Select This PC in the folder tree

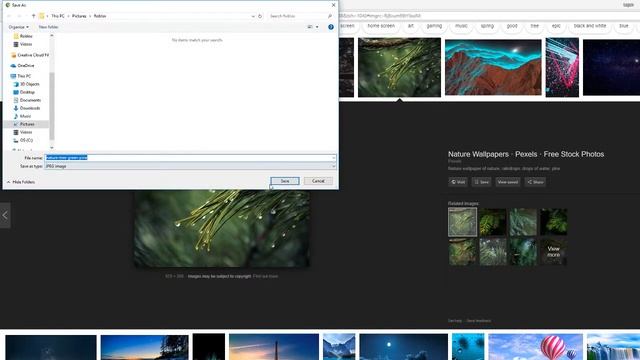pos(21,76)
